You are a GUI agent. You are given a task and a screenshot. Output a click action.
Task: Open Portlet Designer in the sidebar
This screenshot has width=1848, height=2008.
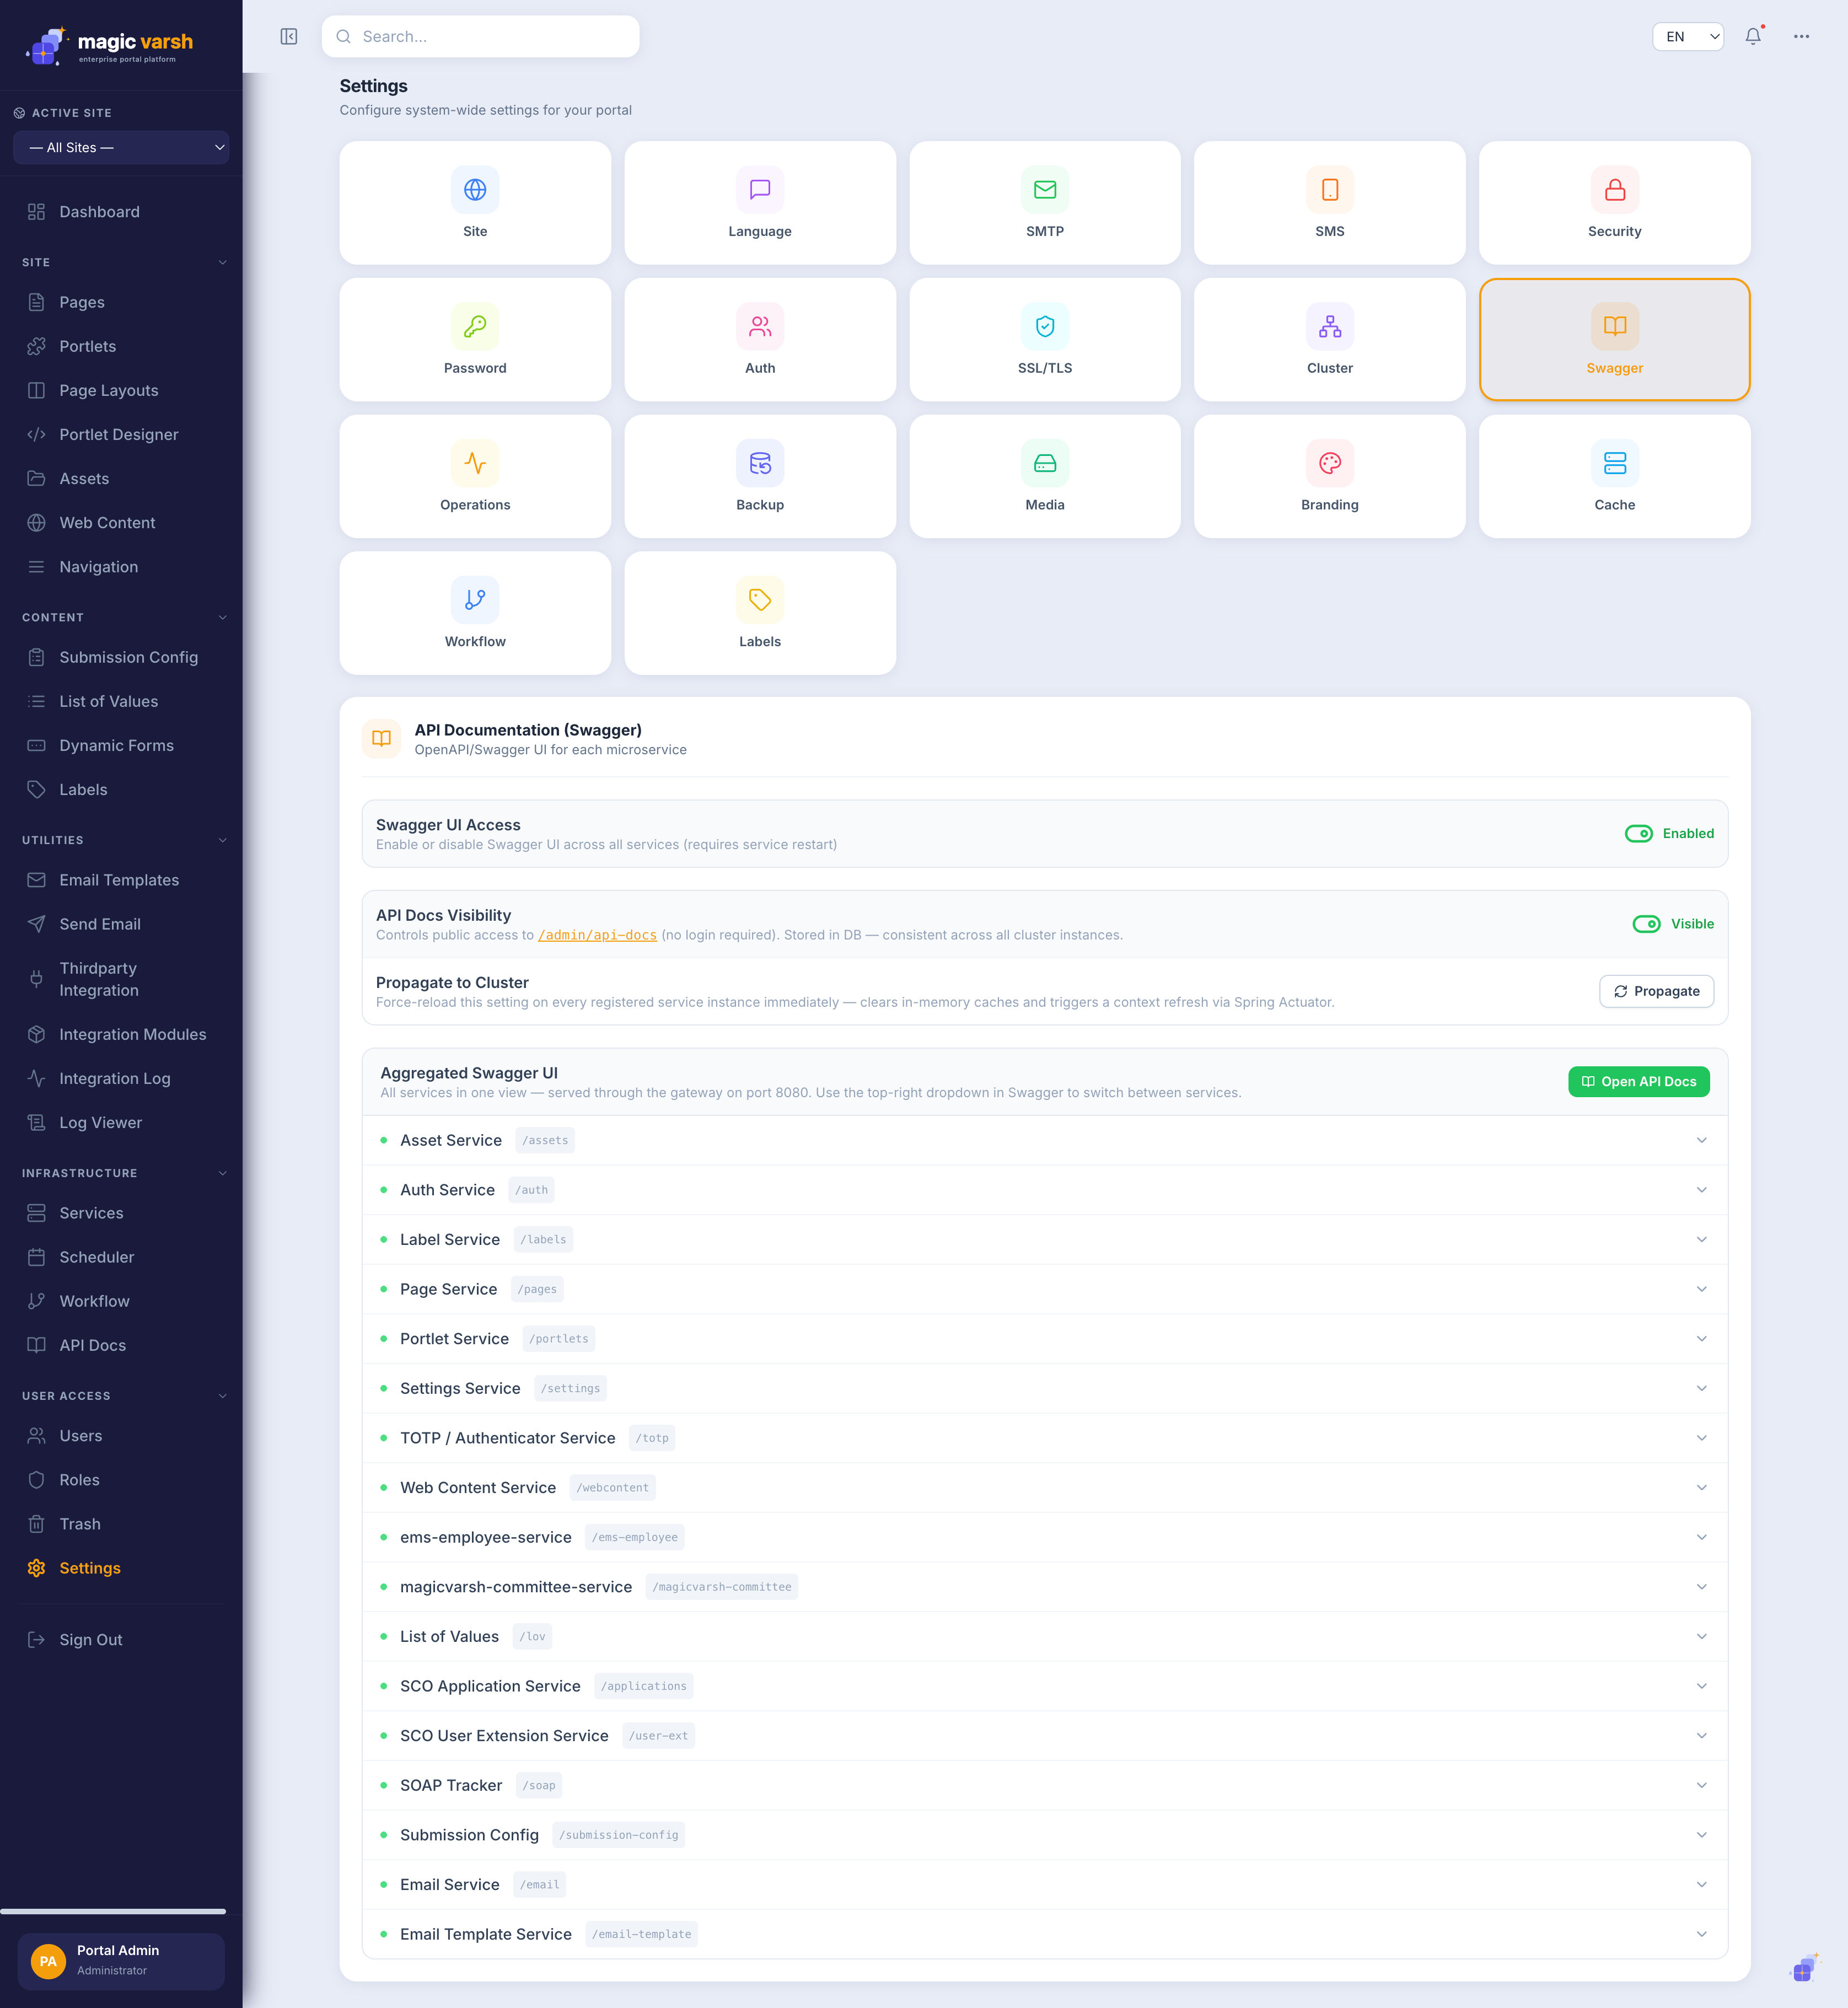pos(121,434)
